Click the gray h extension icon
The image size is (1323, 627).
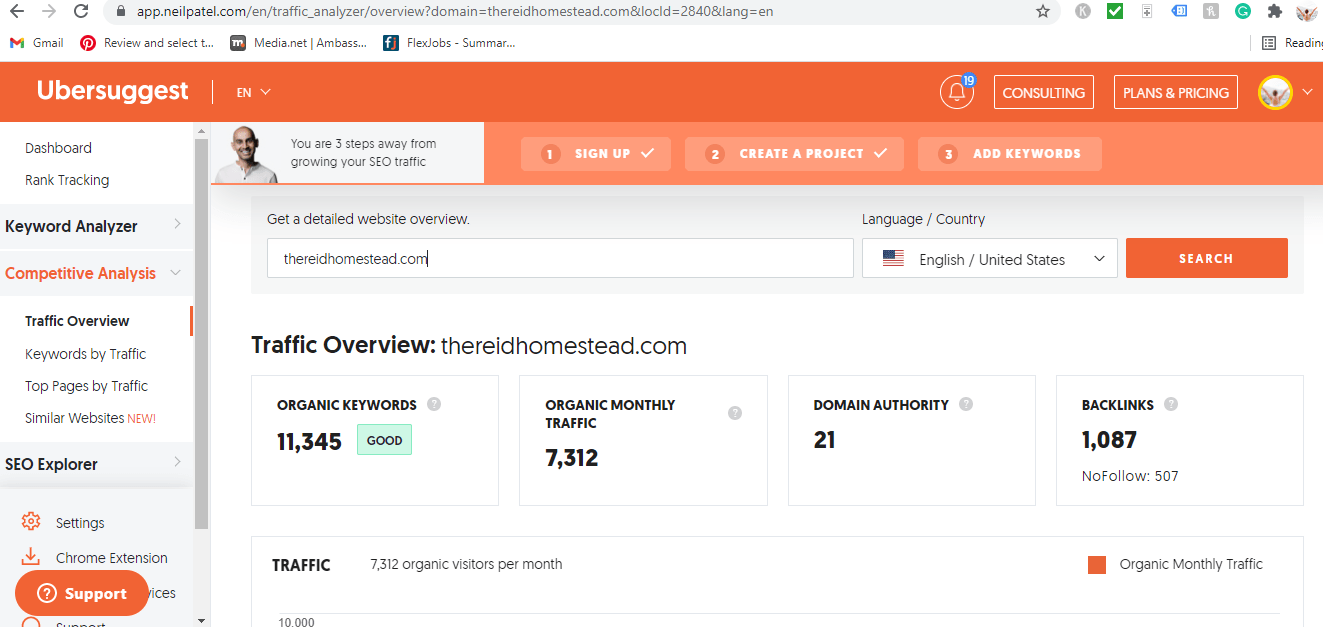[1211, 12]
